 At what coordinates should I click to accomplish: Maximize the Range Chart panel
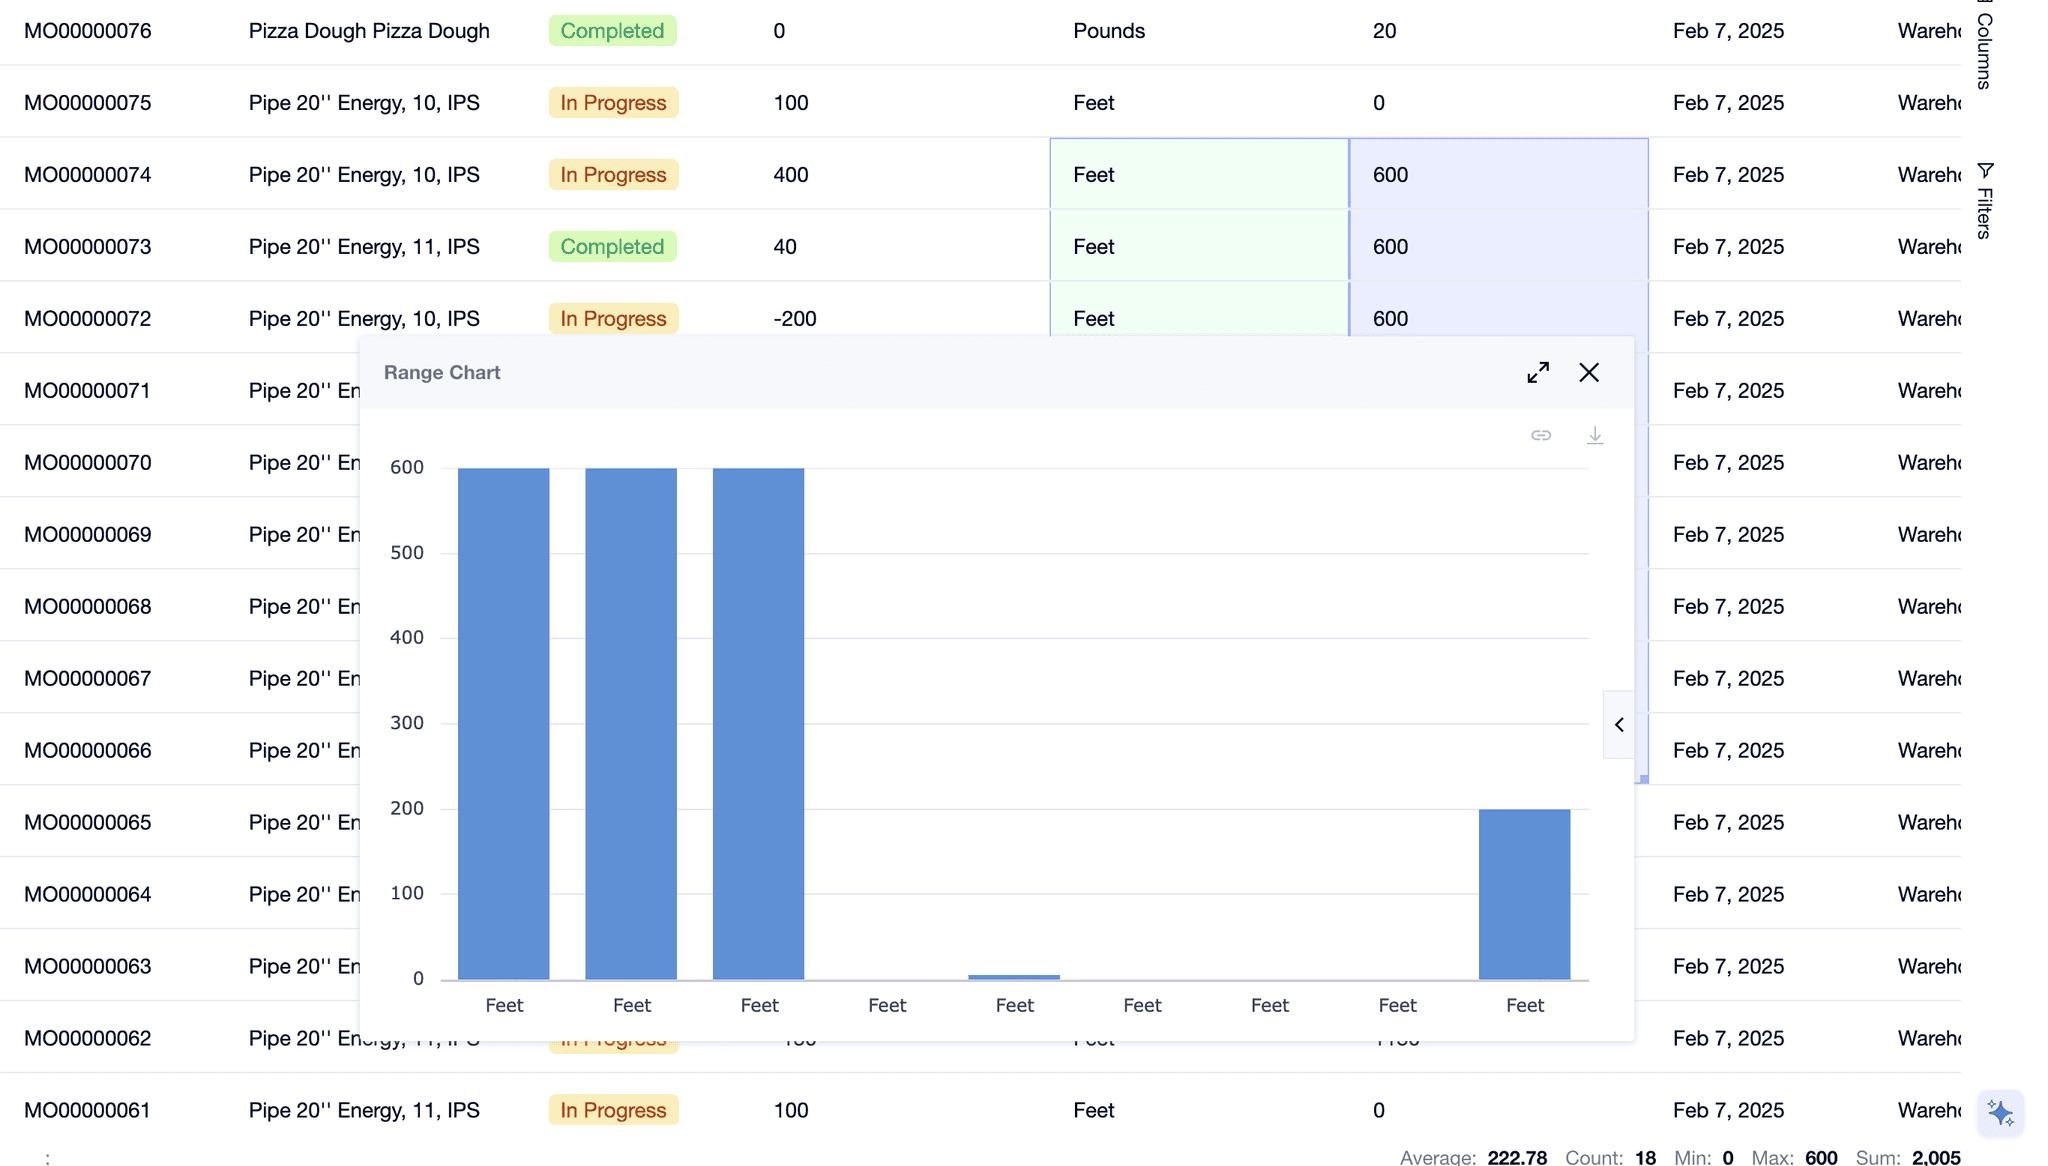[1538, 372]
